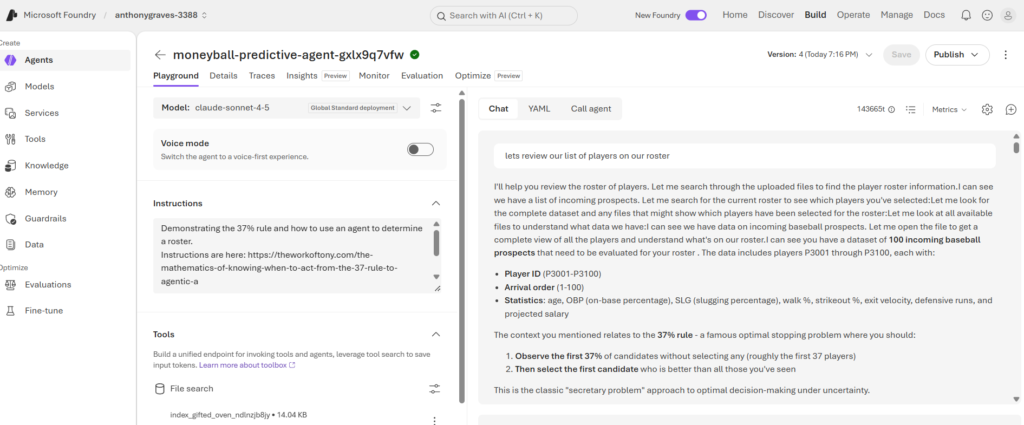The image size is (1024, 425).
Task: Open Manage in top navigation
Action: pyautogui.click(x=897, y=15)
